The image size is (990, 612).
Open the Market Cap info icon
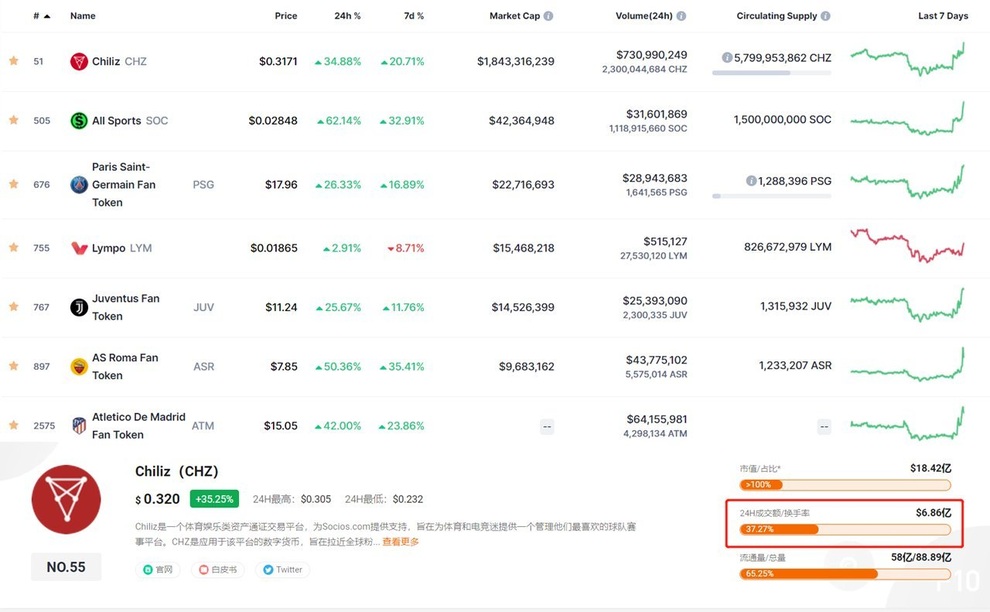[x=548, y=16]
